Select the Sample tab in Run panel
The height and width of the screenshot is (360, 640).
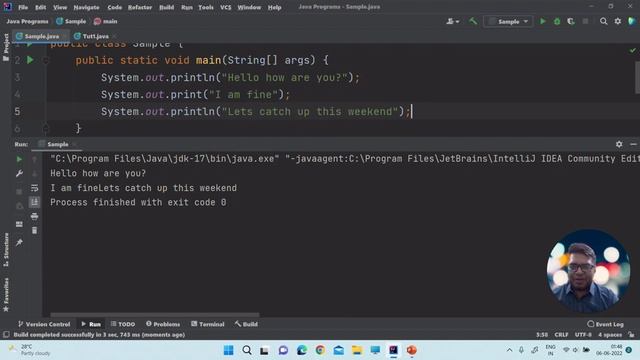(58, 144)
